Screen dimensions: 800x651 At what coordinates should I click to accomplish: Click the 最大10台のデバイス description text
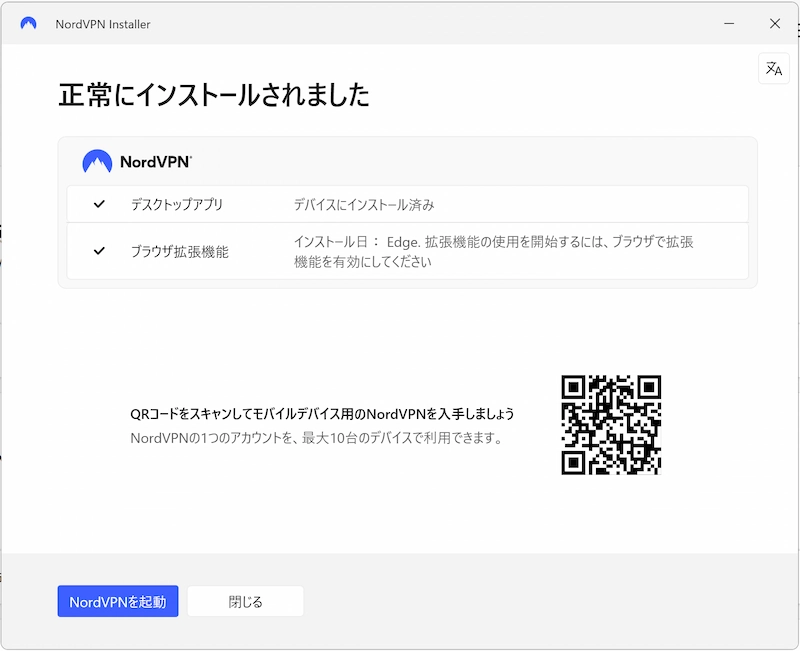click(317, 438)
